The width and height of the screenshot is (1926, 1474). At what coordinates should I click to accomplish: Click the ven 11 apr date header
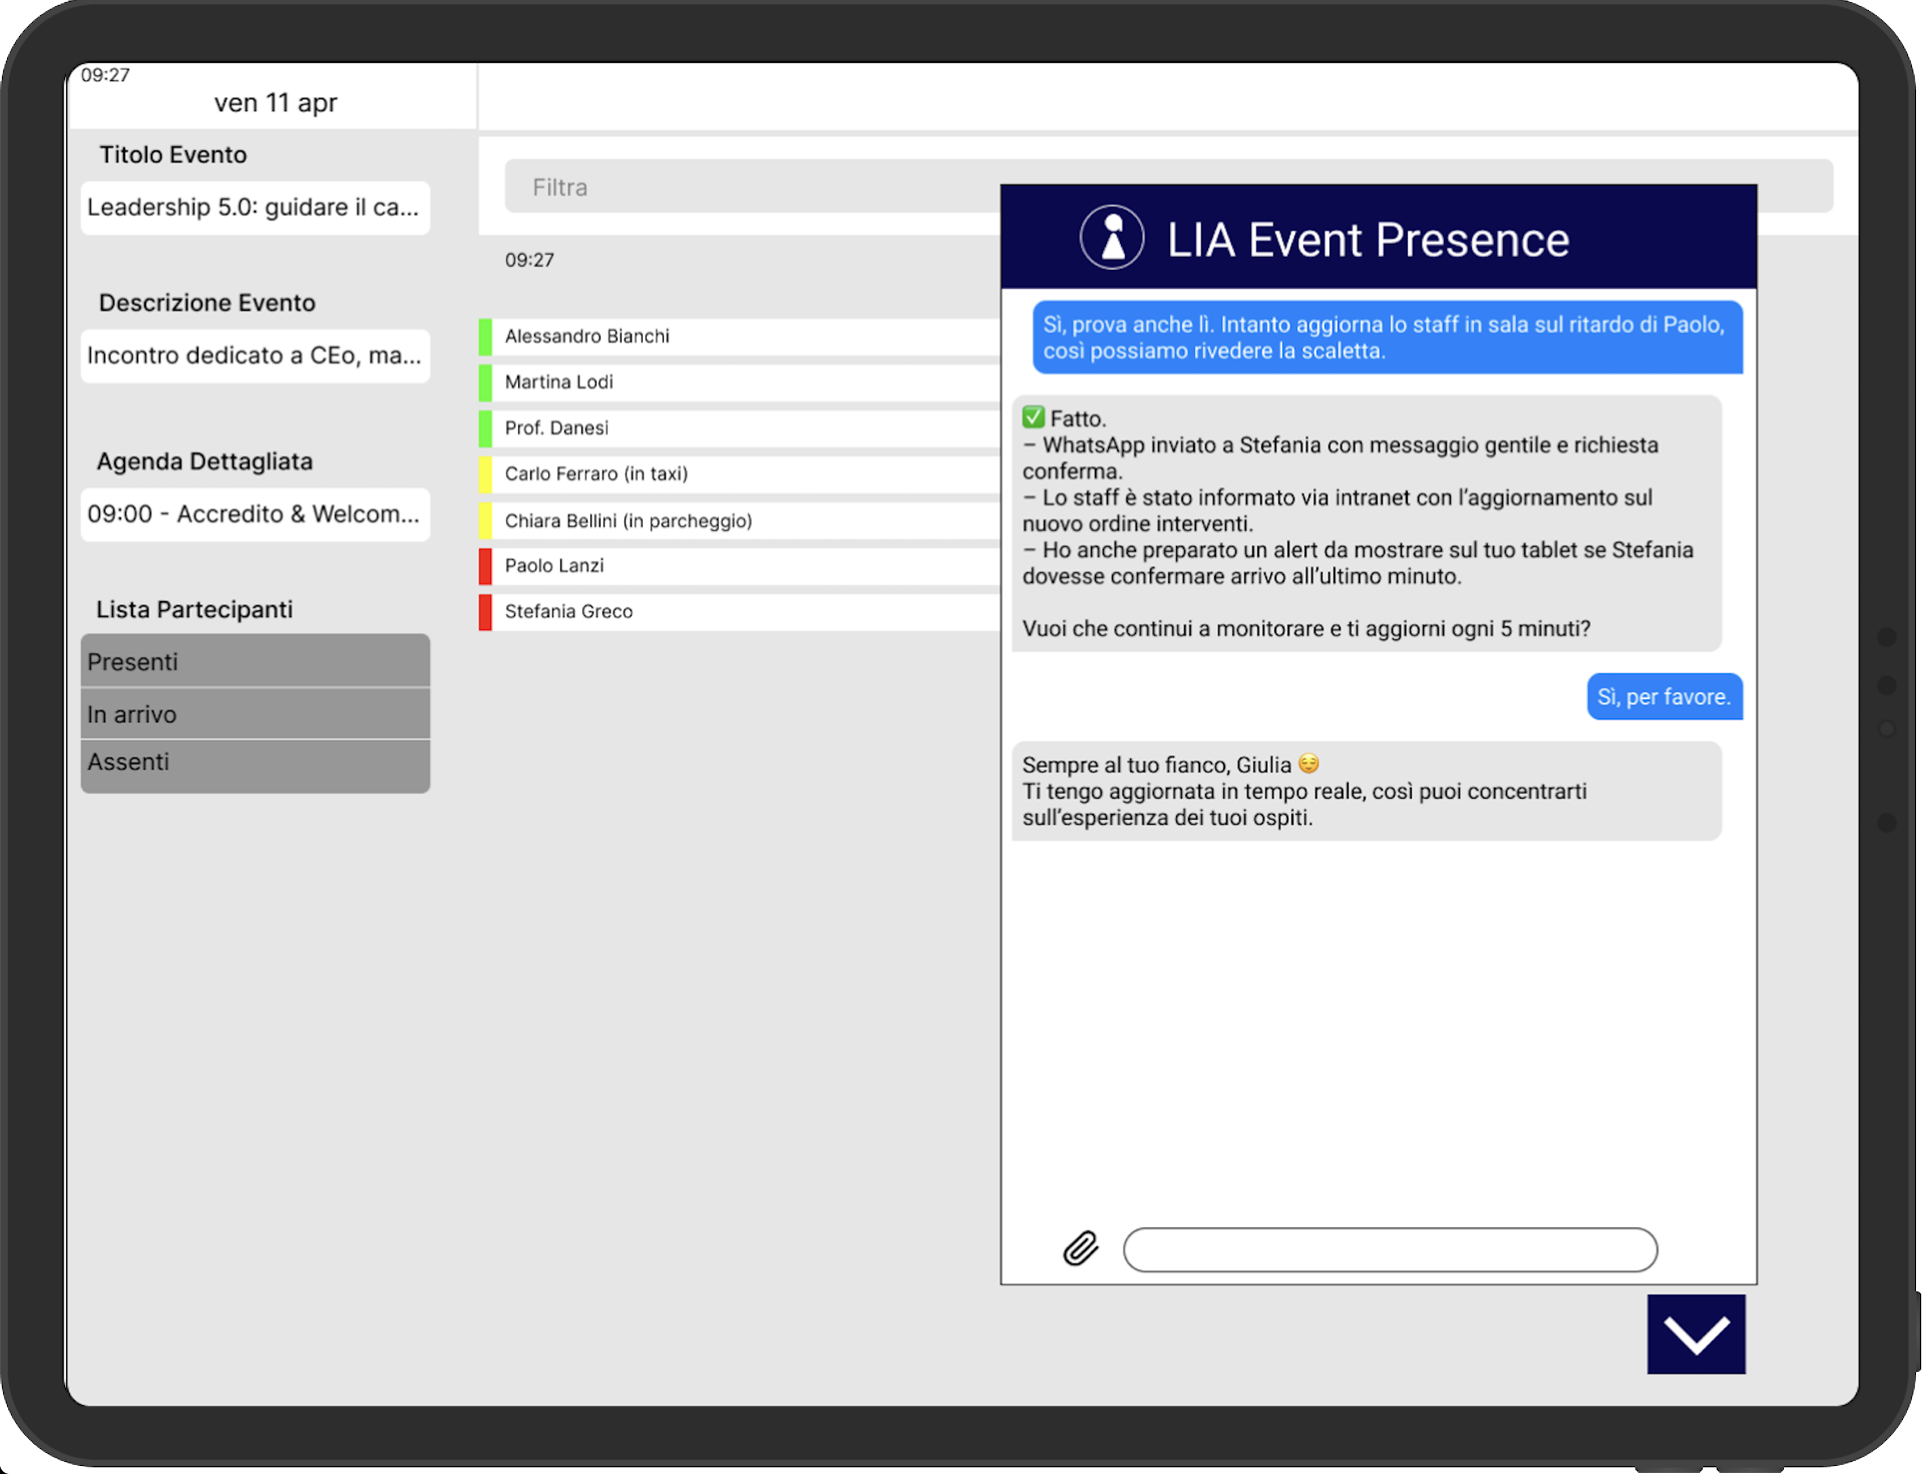276,103
